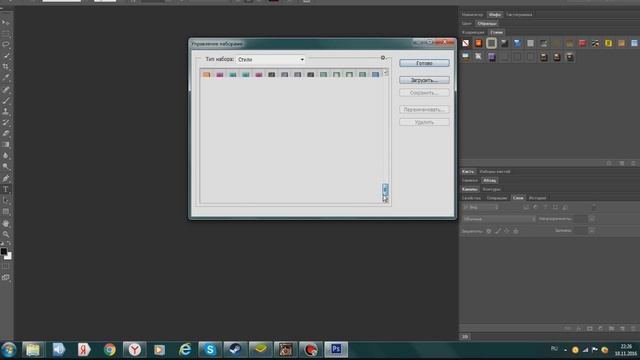Switch to the 'История' tab
The image size is (640, 360).
pyautogui.click(x=537, y=198)
